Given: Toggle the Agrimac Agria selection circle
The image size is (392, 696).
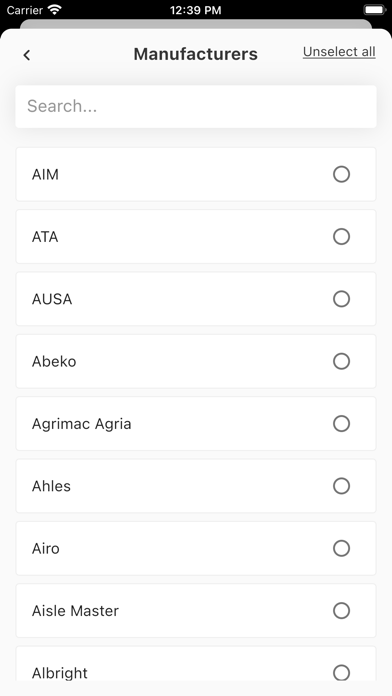Looking at the screenshot, I should click(x=341, y=424).
